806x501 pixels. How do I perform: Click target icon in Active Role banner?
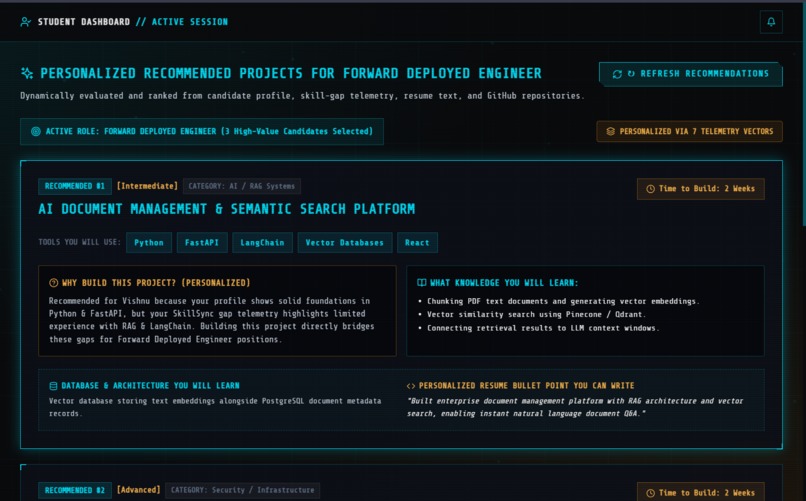point(35,132)
